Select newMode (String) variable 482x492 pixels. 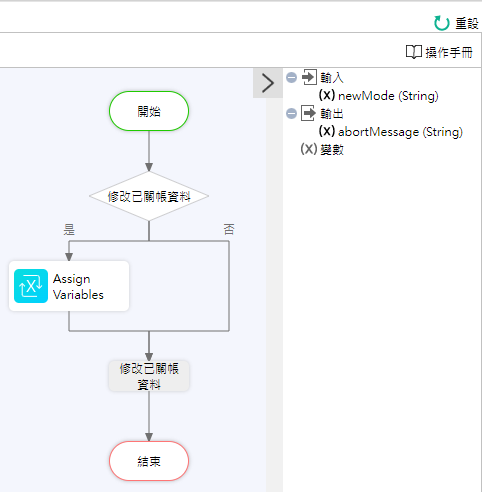tap(388, 96)
